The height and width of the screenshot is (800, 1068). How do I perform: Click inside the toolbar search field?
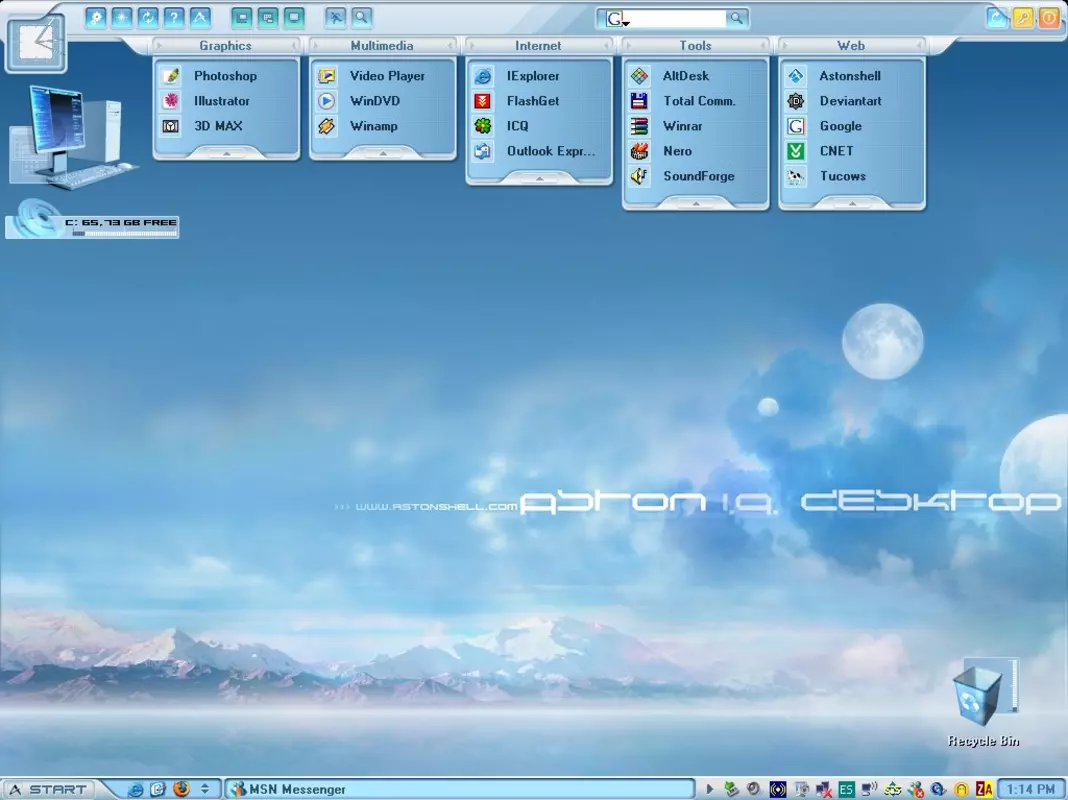[674, 18]
